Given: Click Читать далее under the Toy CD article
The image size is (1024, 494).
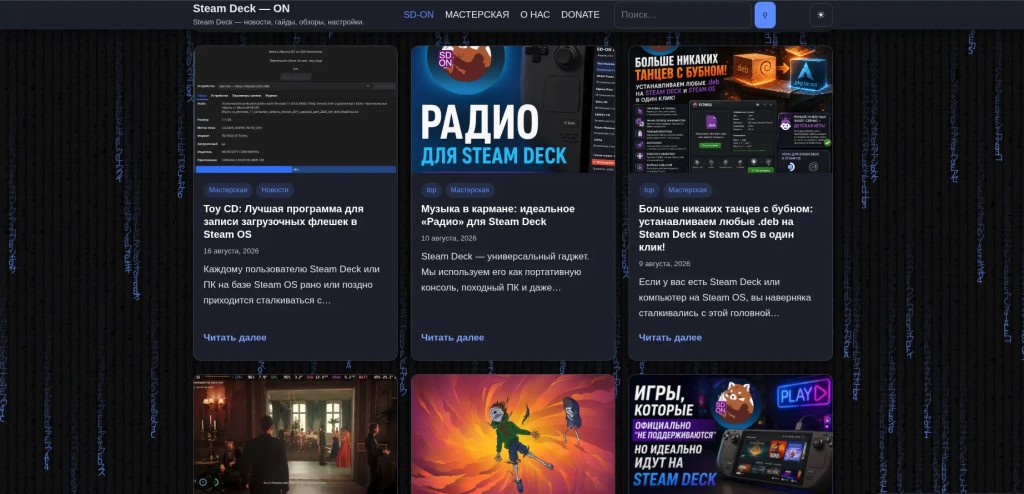Looking at the screenshot, I should point(234,337).
